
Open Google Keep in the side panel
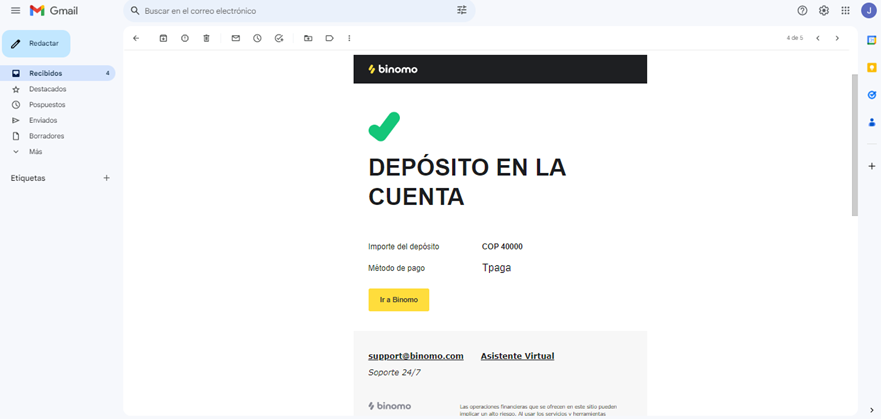[871, 67]
